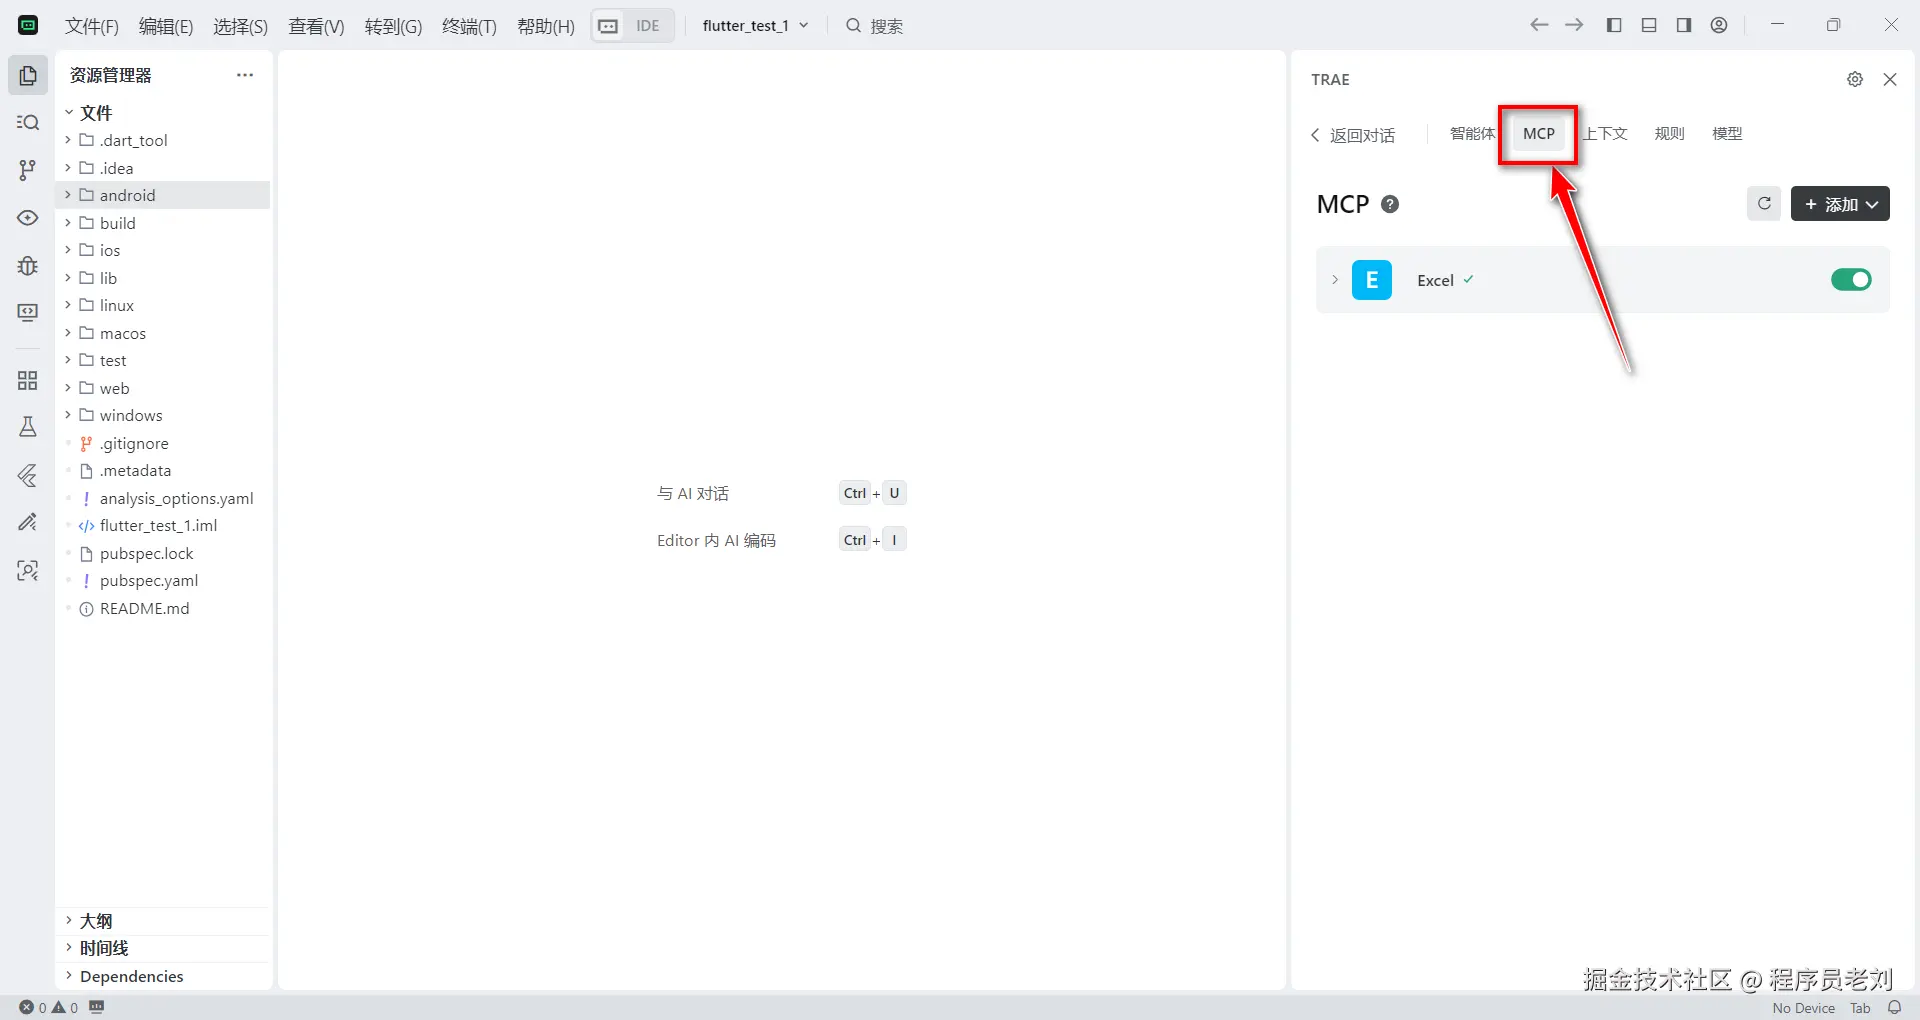Open the notifications bell in status bar
This screenshot has height=1020, width=1920.
pyautogui.click(x=1894, y=1008)
